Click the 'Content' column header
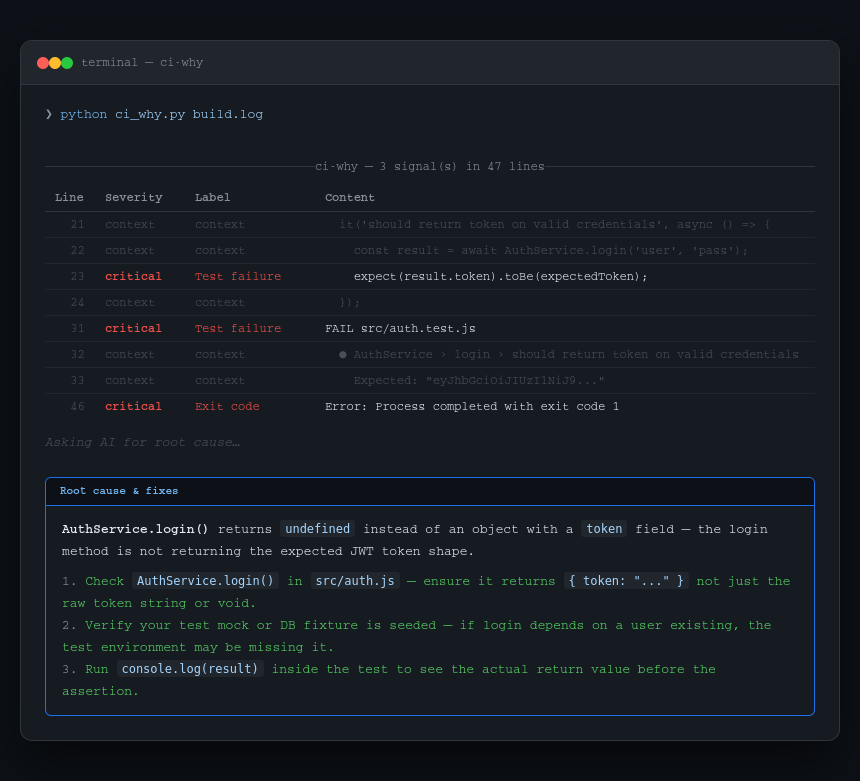This screenshot has height=781, width=860. pyautogui.click(x=349, y=197)
